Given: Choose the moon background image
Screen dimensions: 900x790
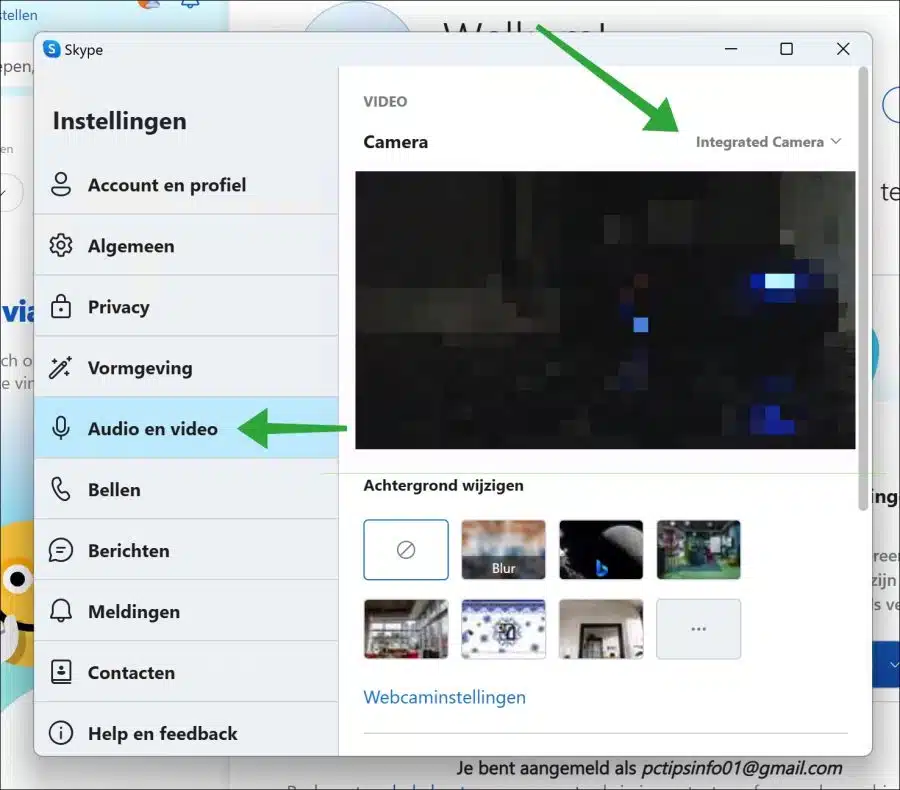Looking at the screenshot, I should pos(601,549).
